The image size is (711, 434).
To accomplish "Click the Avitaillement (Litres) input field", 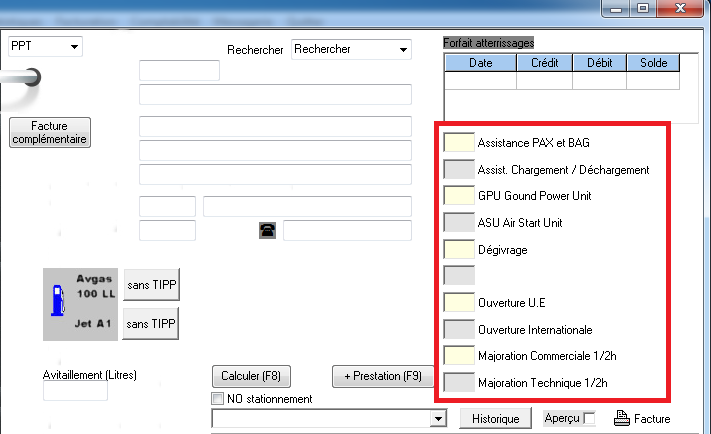I will tap(75, 391).
